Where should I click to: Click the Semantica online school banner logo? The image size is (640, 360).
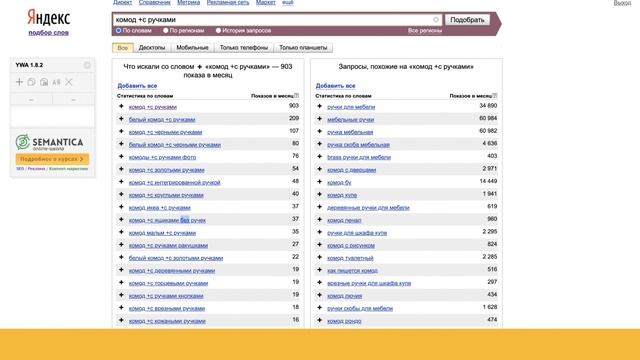(x=49, y=142)
